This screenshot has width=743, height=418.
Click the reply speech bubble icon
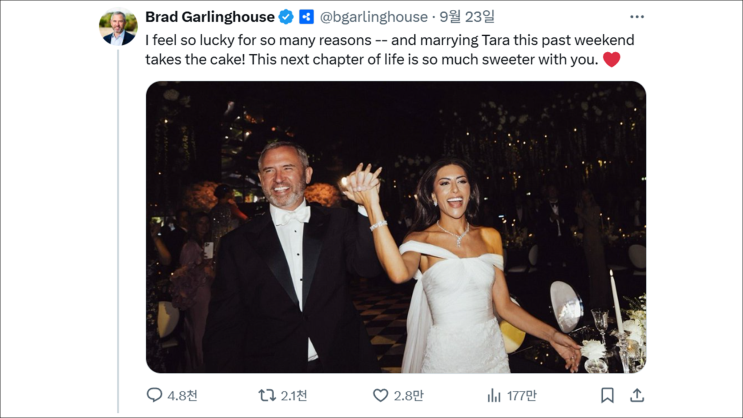[x=154, y=395]
